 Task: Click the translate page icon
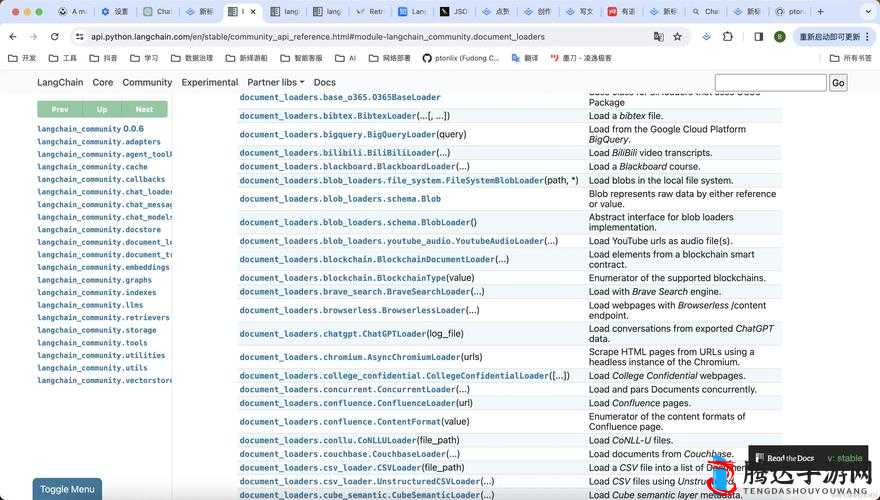click(658, 36)
